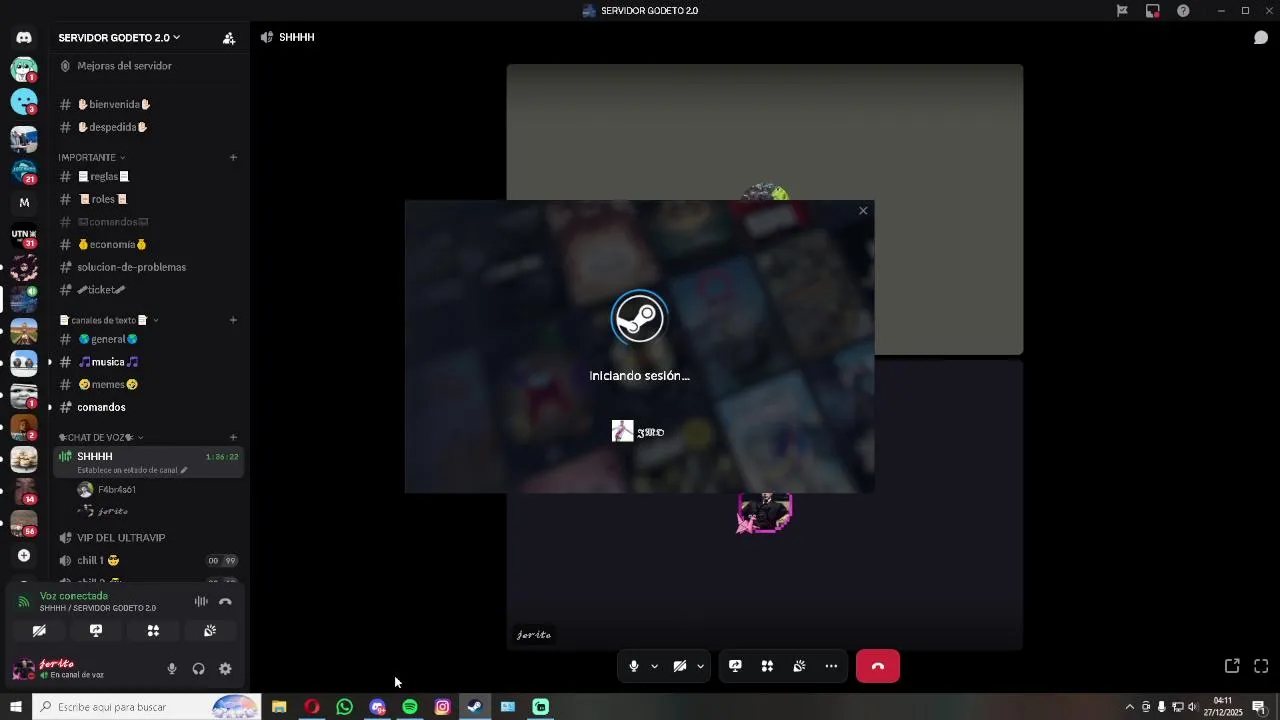Turn on camera in voice panel

coord(39,631)
